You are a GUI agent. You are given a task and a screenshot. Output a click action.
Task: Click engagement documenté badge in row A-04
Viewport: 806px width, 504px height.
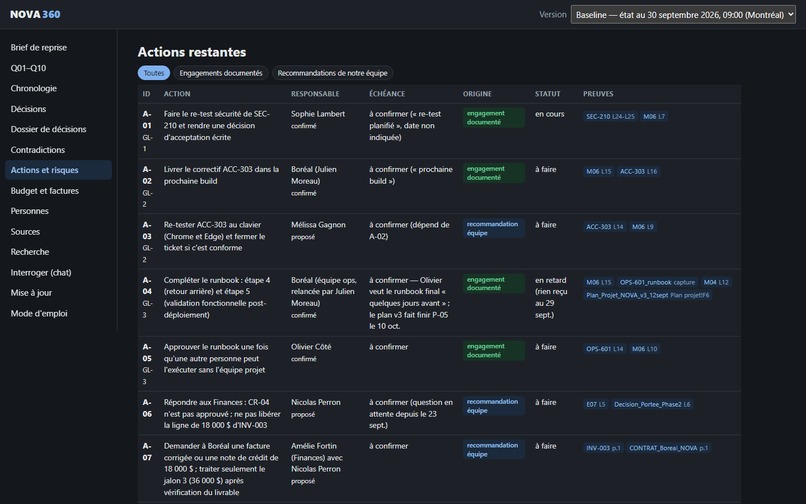[x=493, y=284]
